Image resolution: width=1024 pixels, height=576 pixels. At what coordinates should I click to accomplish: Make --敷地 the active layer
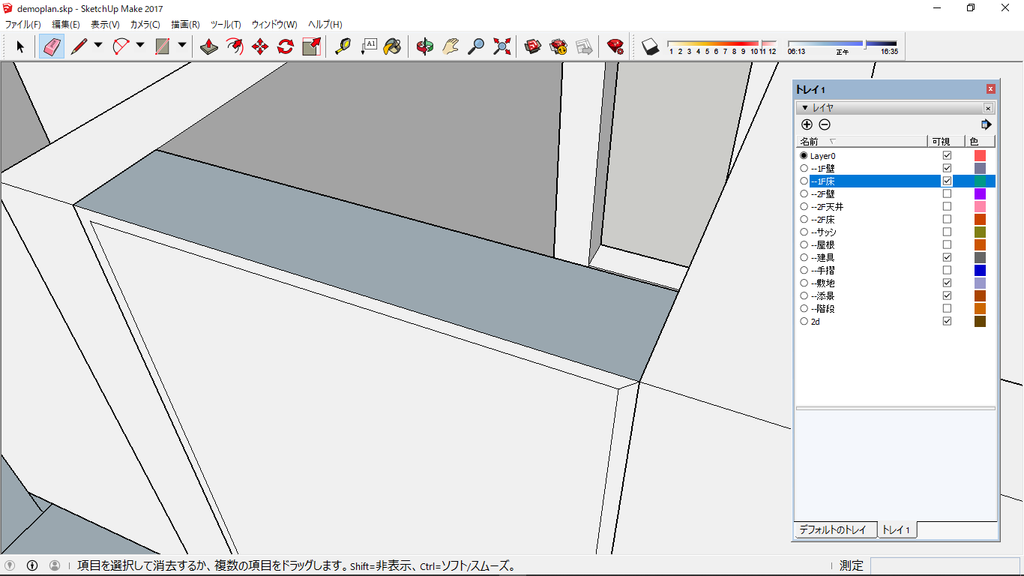[804, 283]
